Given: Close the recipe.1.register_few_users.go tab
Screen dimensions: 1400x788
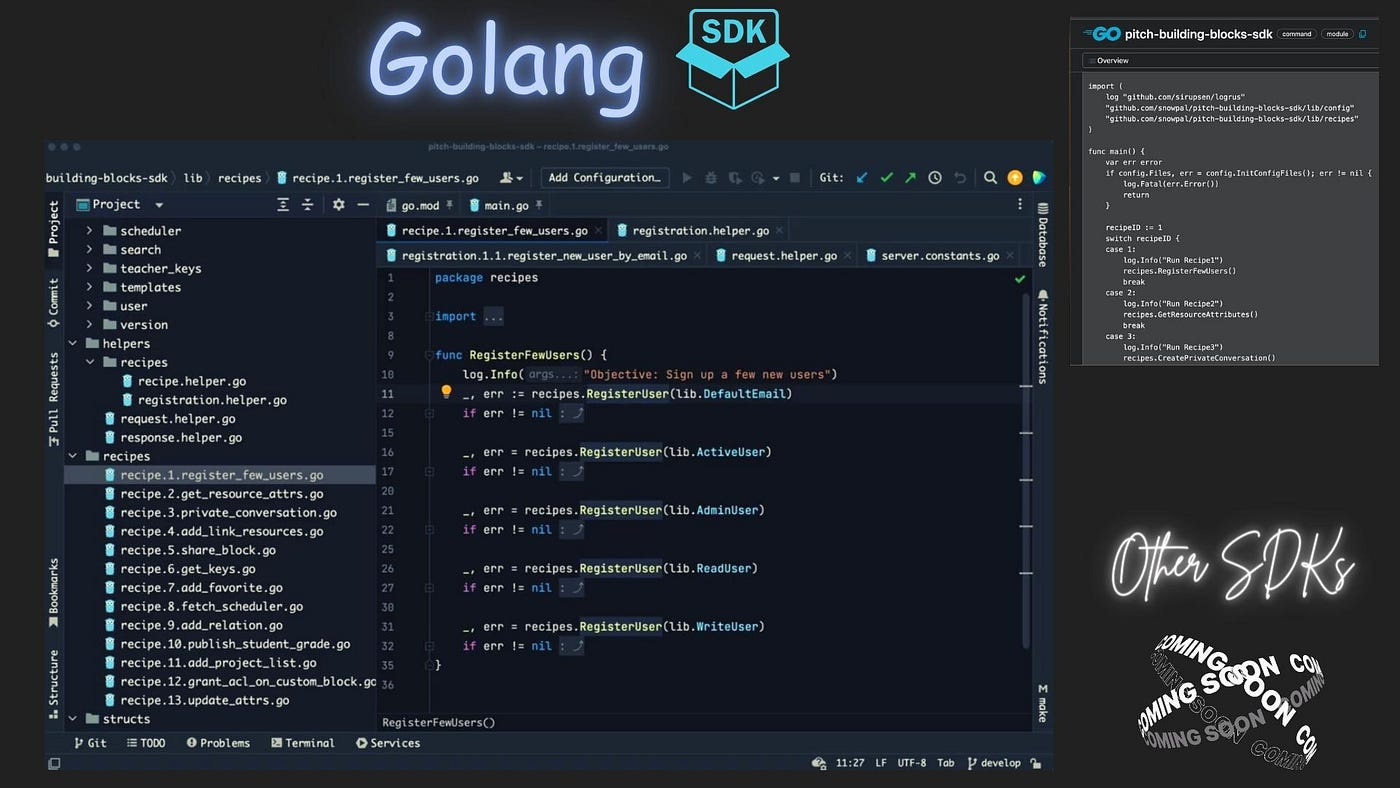Looking at the screenshot, I should 598,231.
